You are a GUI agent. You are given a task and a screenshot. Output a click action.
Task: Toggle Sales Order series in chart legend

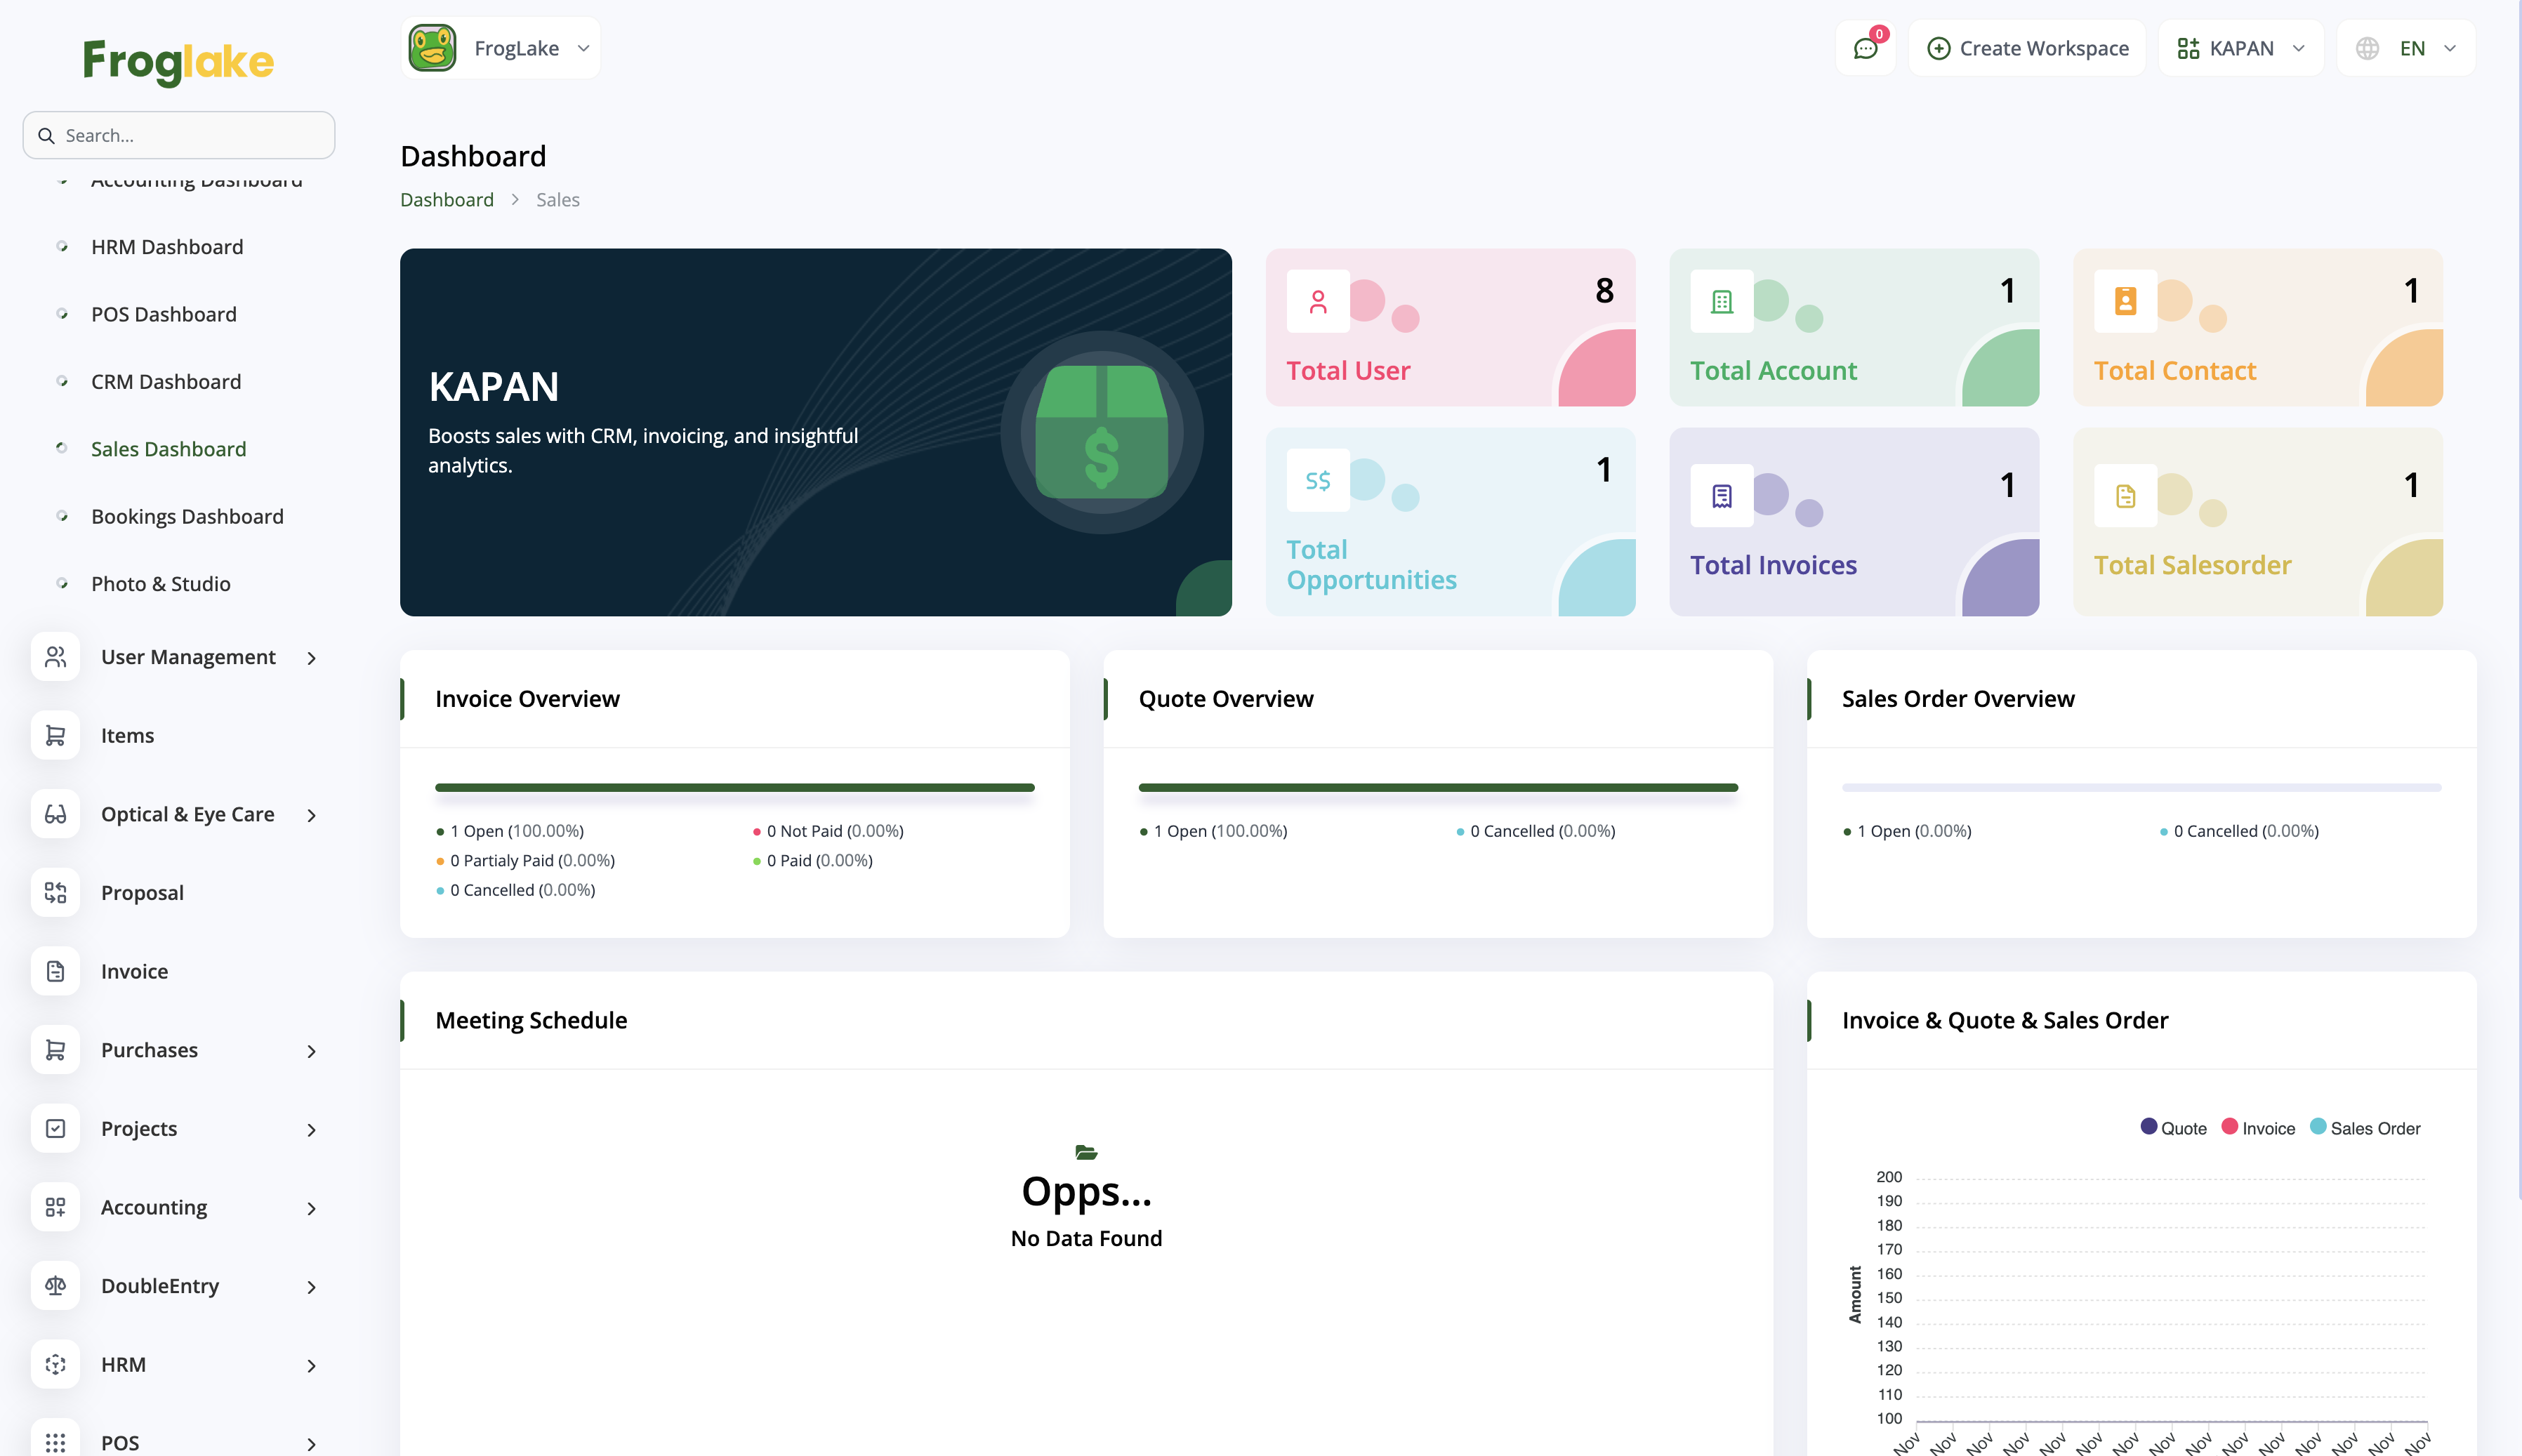(2365, 1128)
